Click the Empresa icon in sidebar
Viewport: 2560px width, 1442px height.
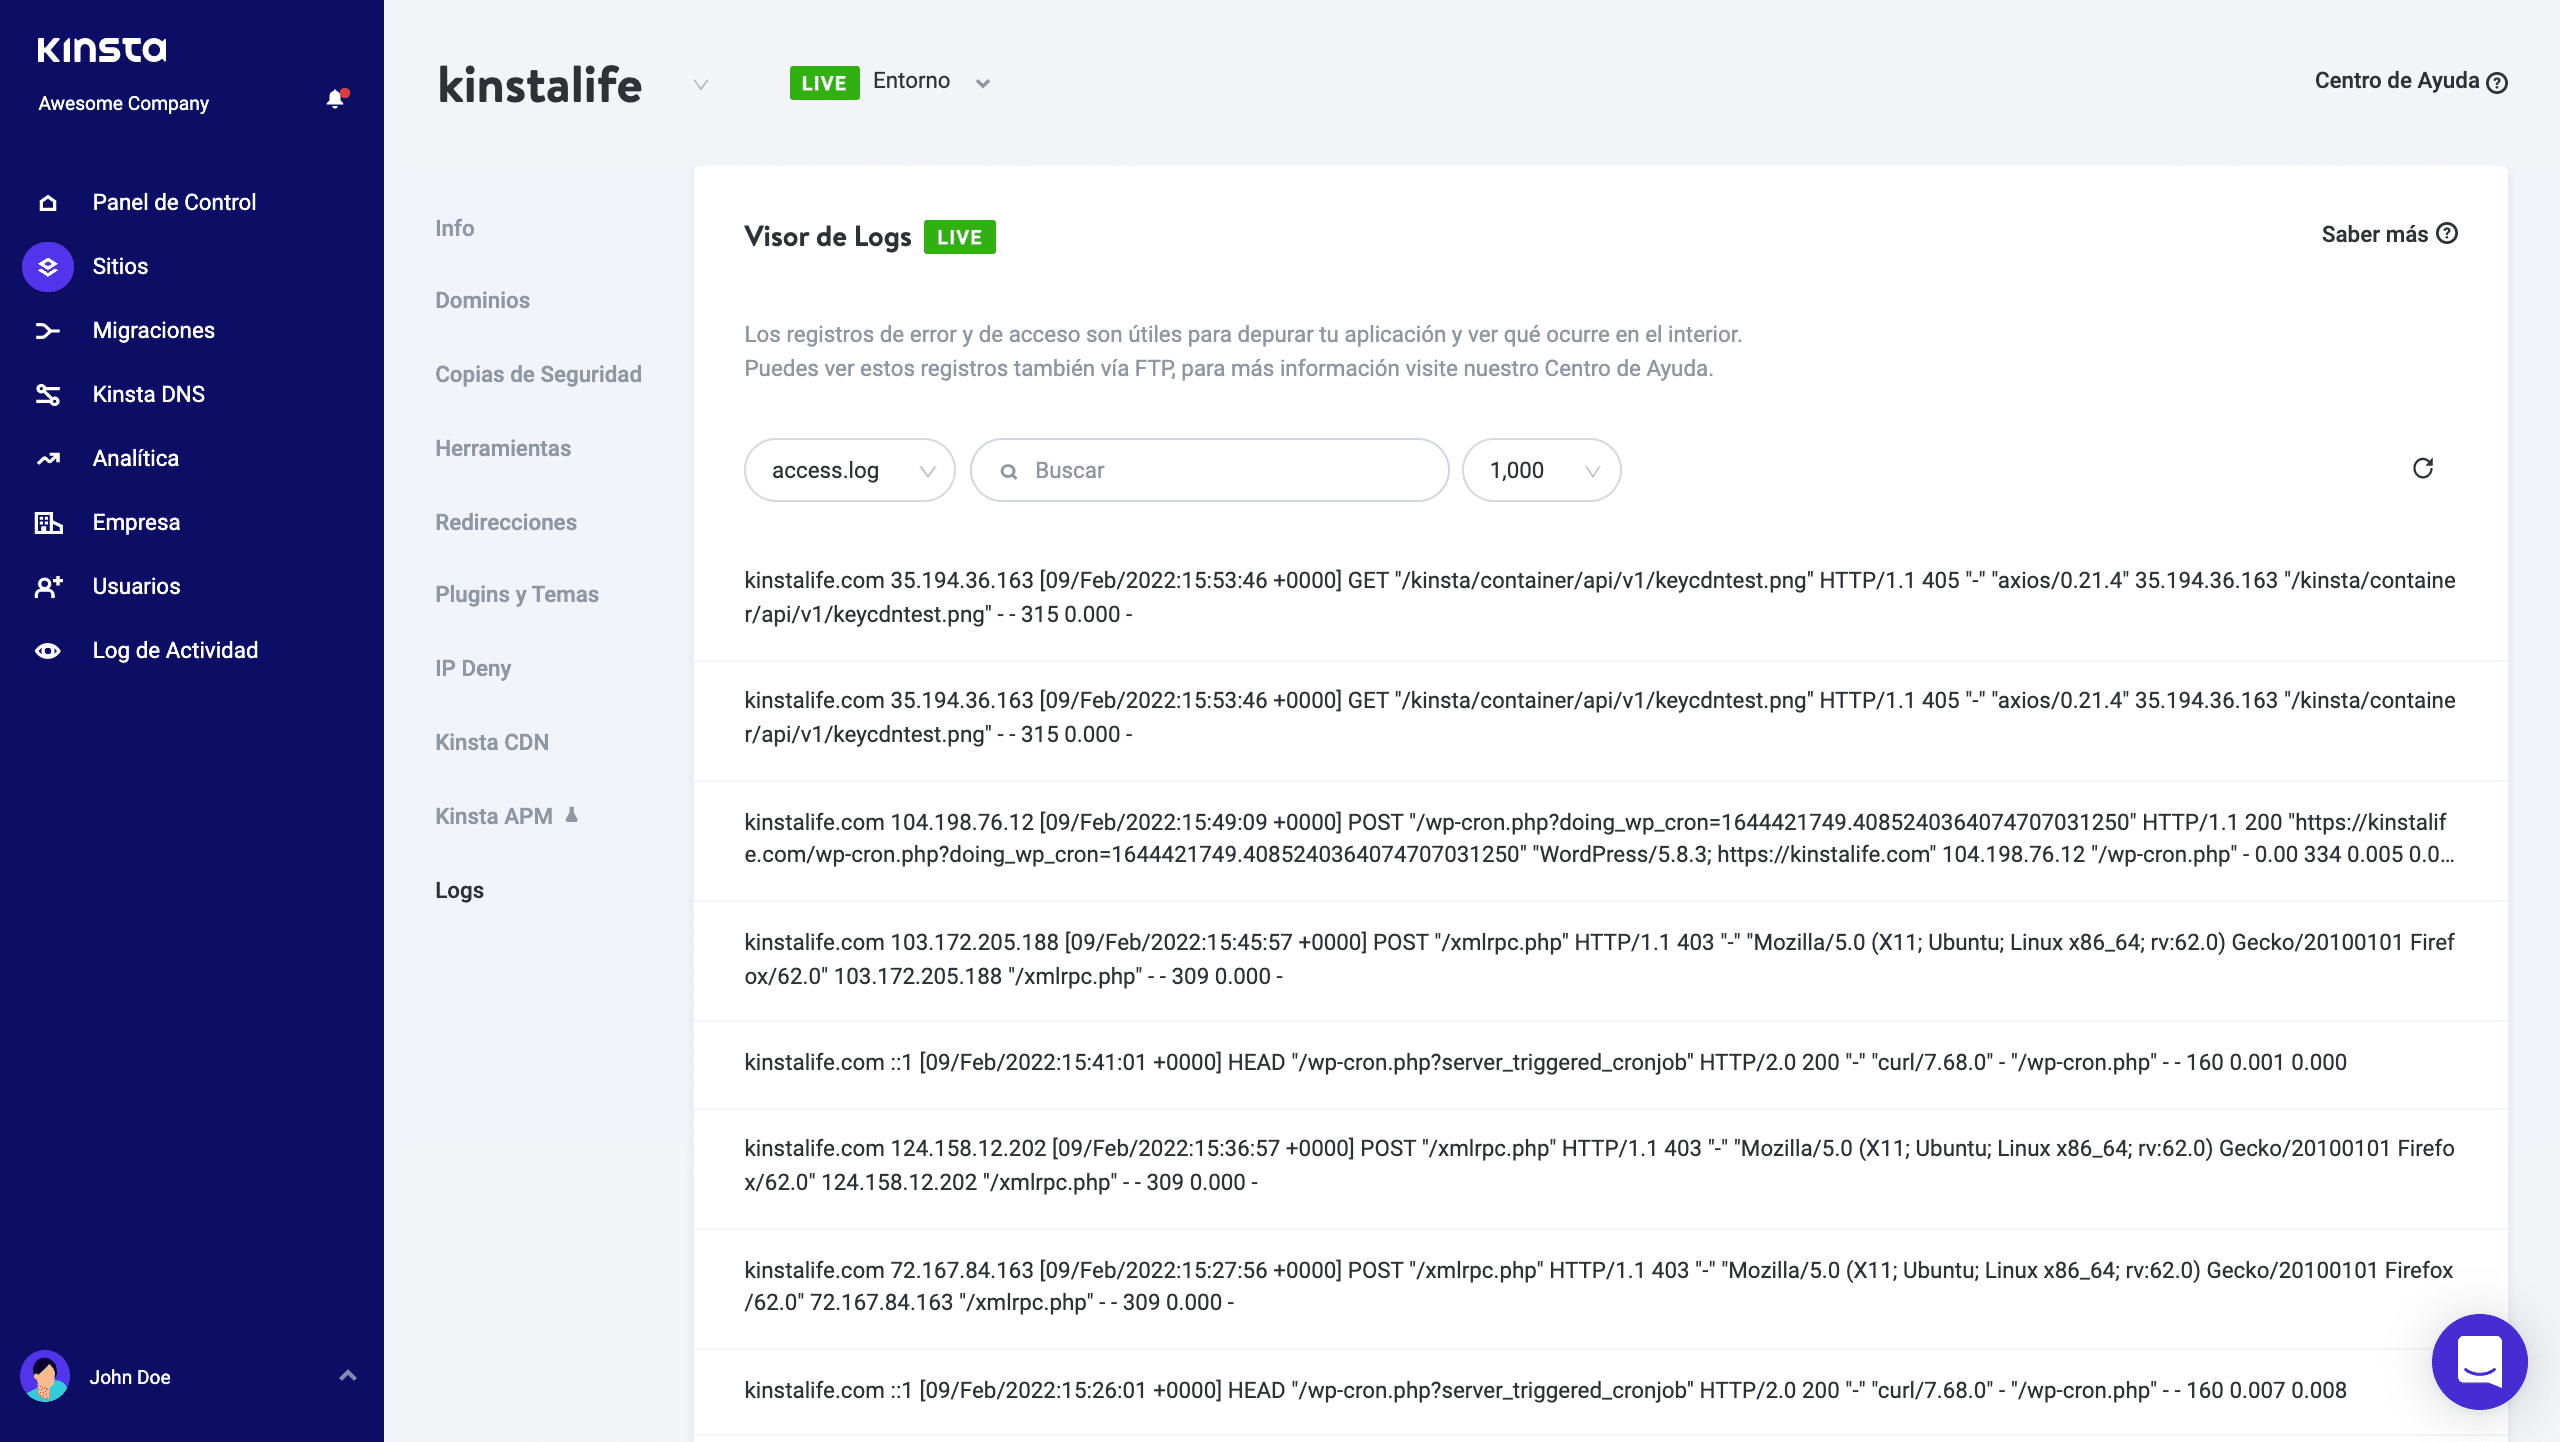[47, 522]
